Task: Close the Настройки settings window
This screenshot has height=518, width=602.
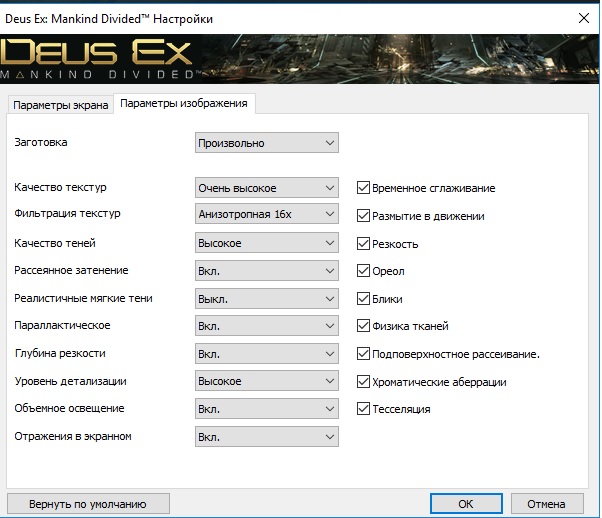Action: pos(584,18)
